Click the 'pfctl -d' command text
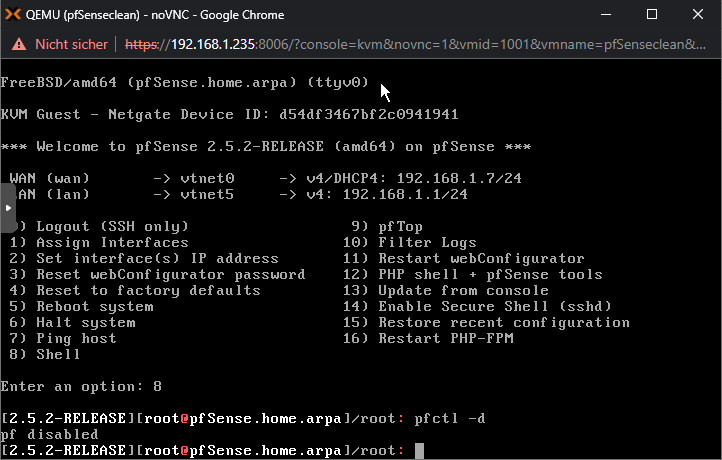The height and width of the screenshot is (460, 722). point(450,419)
